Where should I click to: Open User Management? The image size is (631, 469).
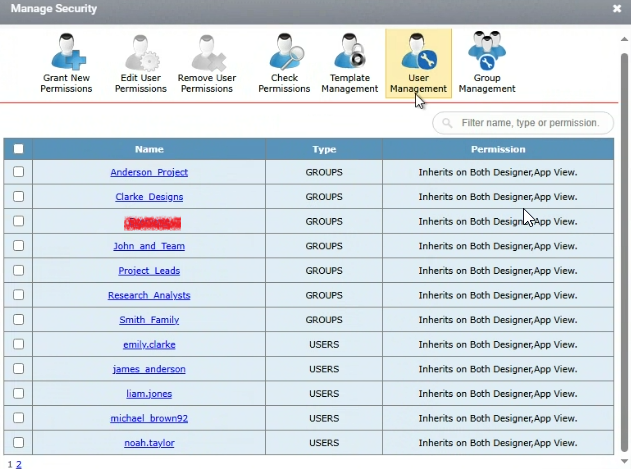pos(419,63)
